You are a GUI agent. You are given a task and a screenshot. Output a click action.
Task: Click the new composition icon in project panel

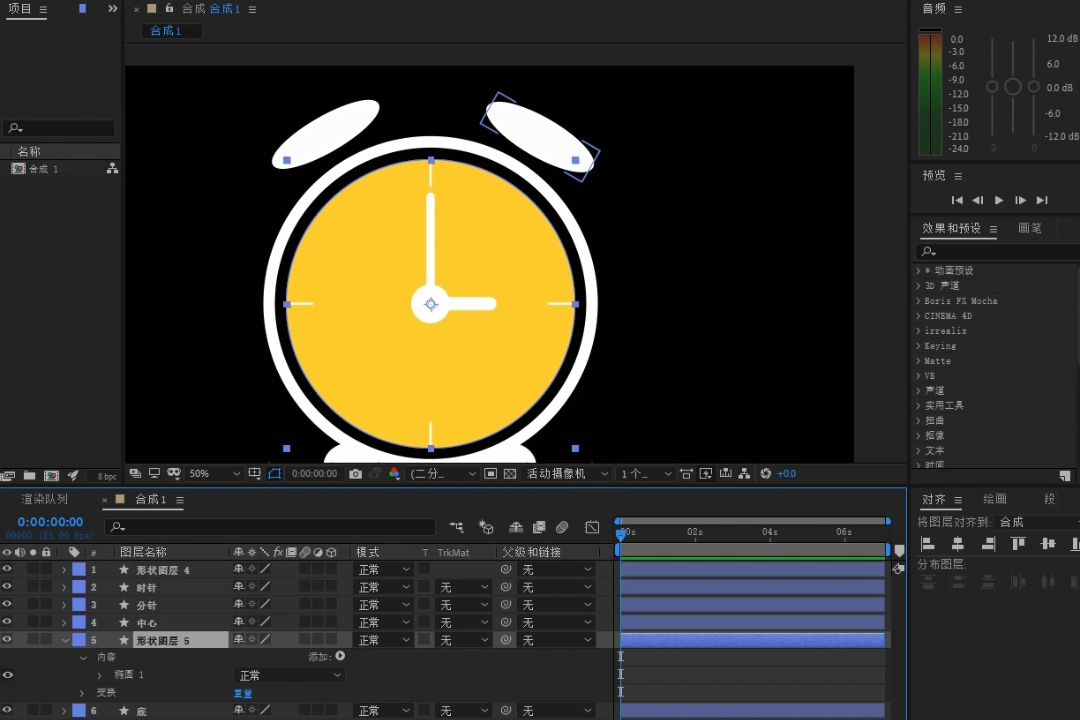[x=52, y=475]
